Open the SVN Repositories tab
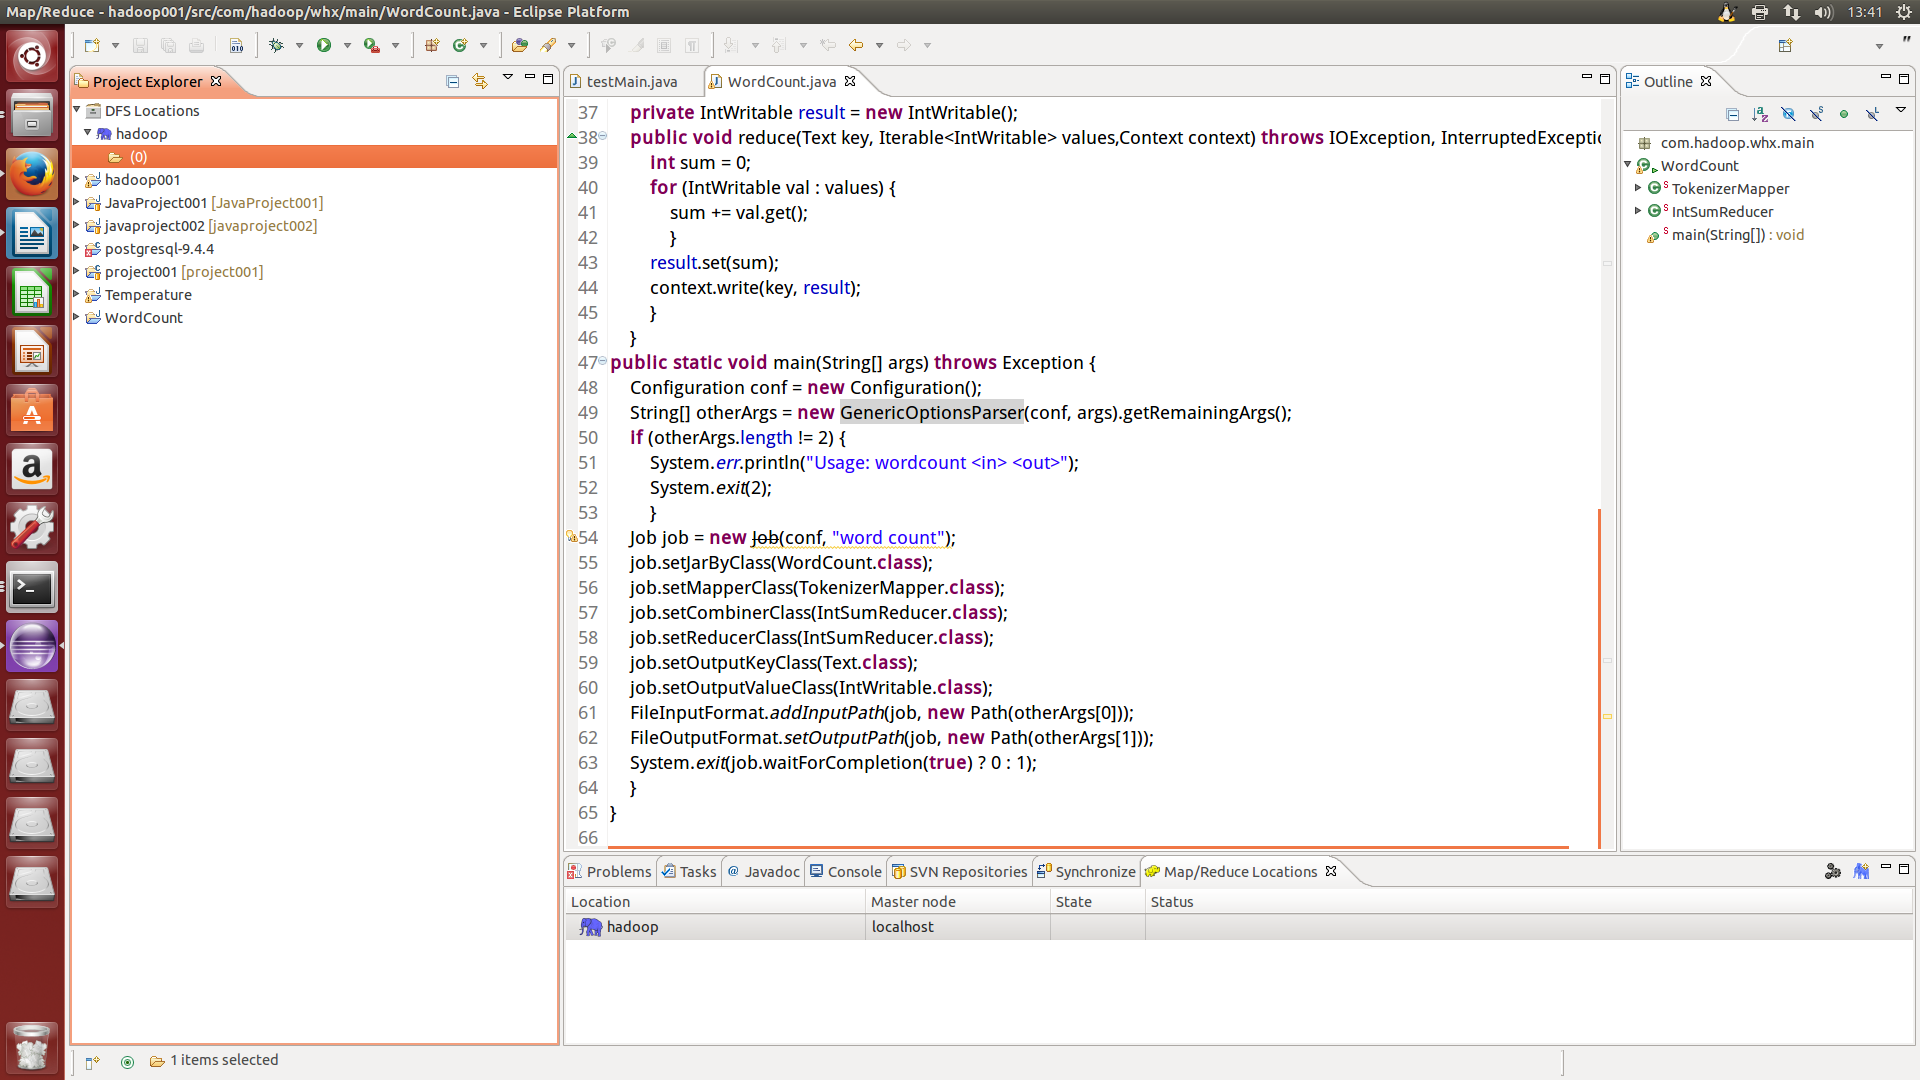Image resolution: width=1920 pixels, height=1080 pixels. click(x=959, y=871)
